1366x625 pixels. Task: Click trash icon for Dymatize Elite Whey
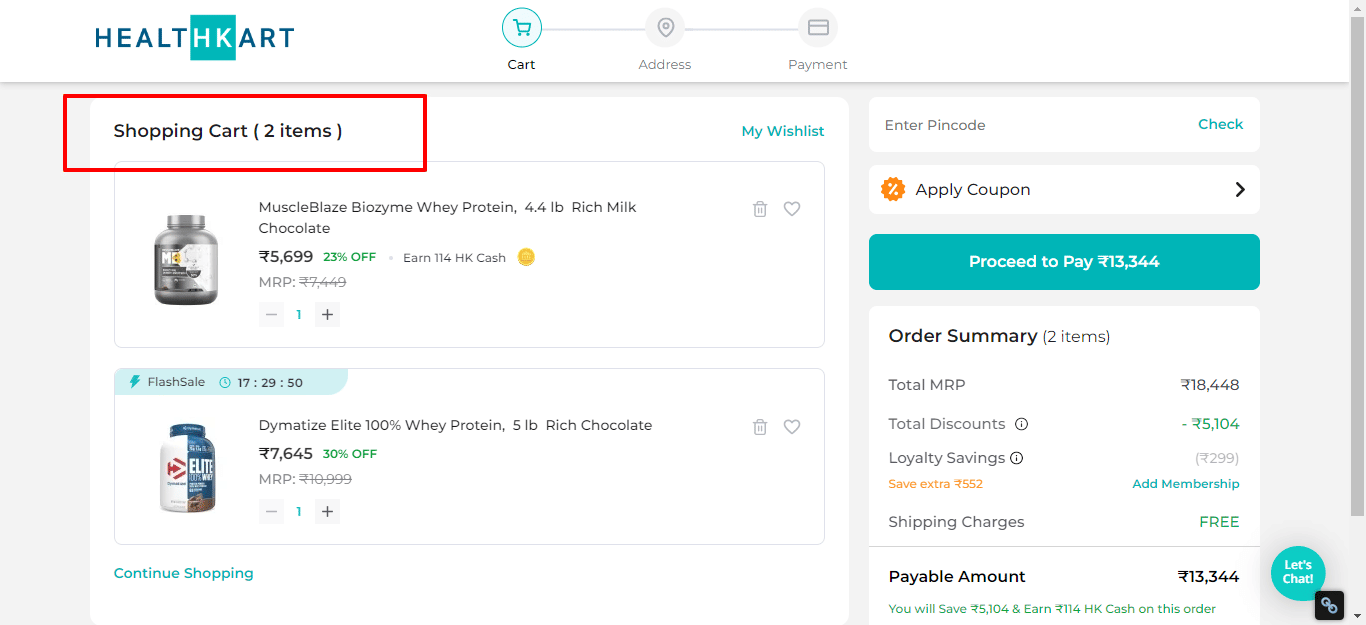point(760,427)
